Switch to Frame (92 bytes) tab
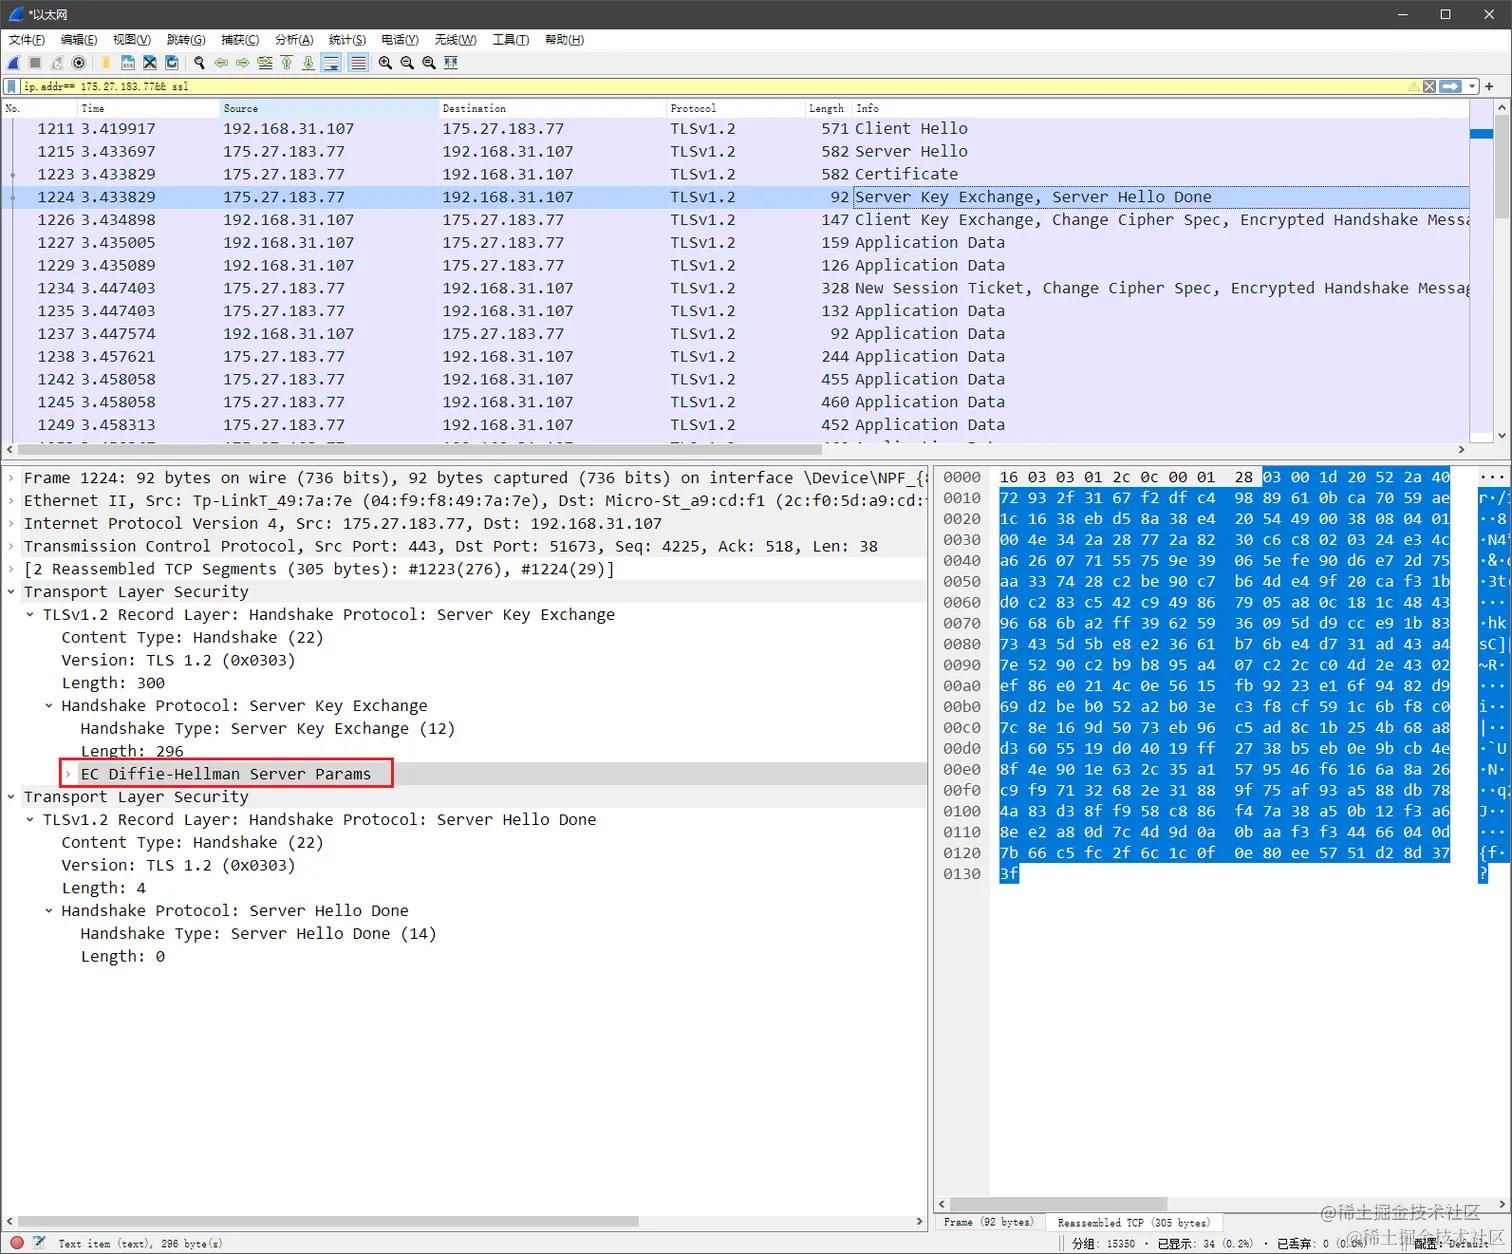Screen dimensions: 1512x1254 pyautogui.click(x=988, y=1222)
